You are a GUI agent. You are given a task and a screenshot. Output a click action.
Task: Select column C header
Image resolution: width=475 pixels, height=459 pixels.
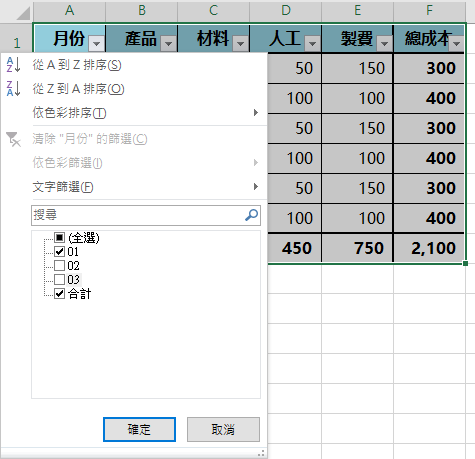coord(214,11)
